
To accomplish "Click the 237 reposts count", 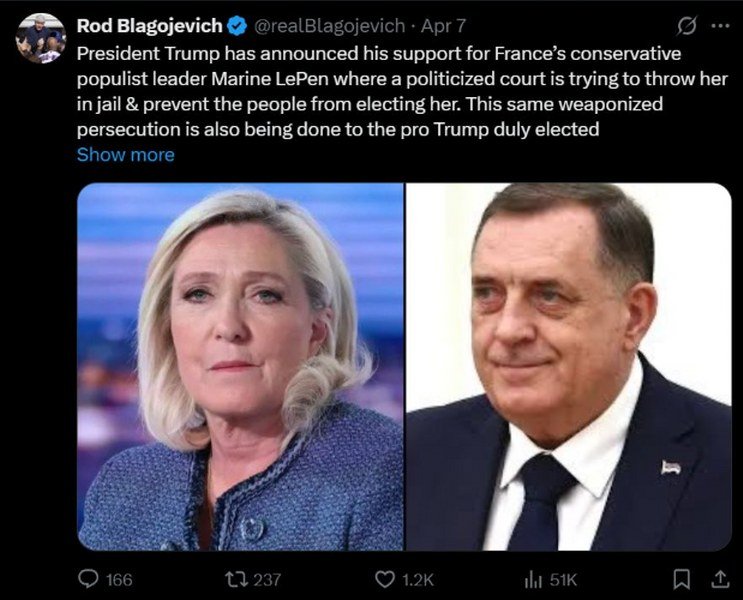I will click(x=267, y=580).
